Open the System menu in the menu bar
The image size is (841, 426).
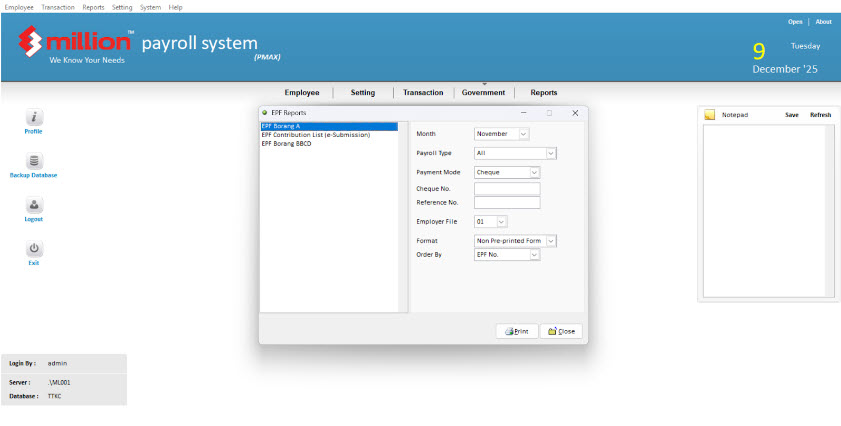tap(150, 8)
